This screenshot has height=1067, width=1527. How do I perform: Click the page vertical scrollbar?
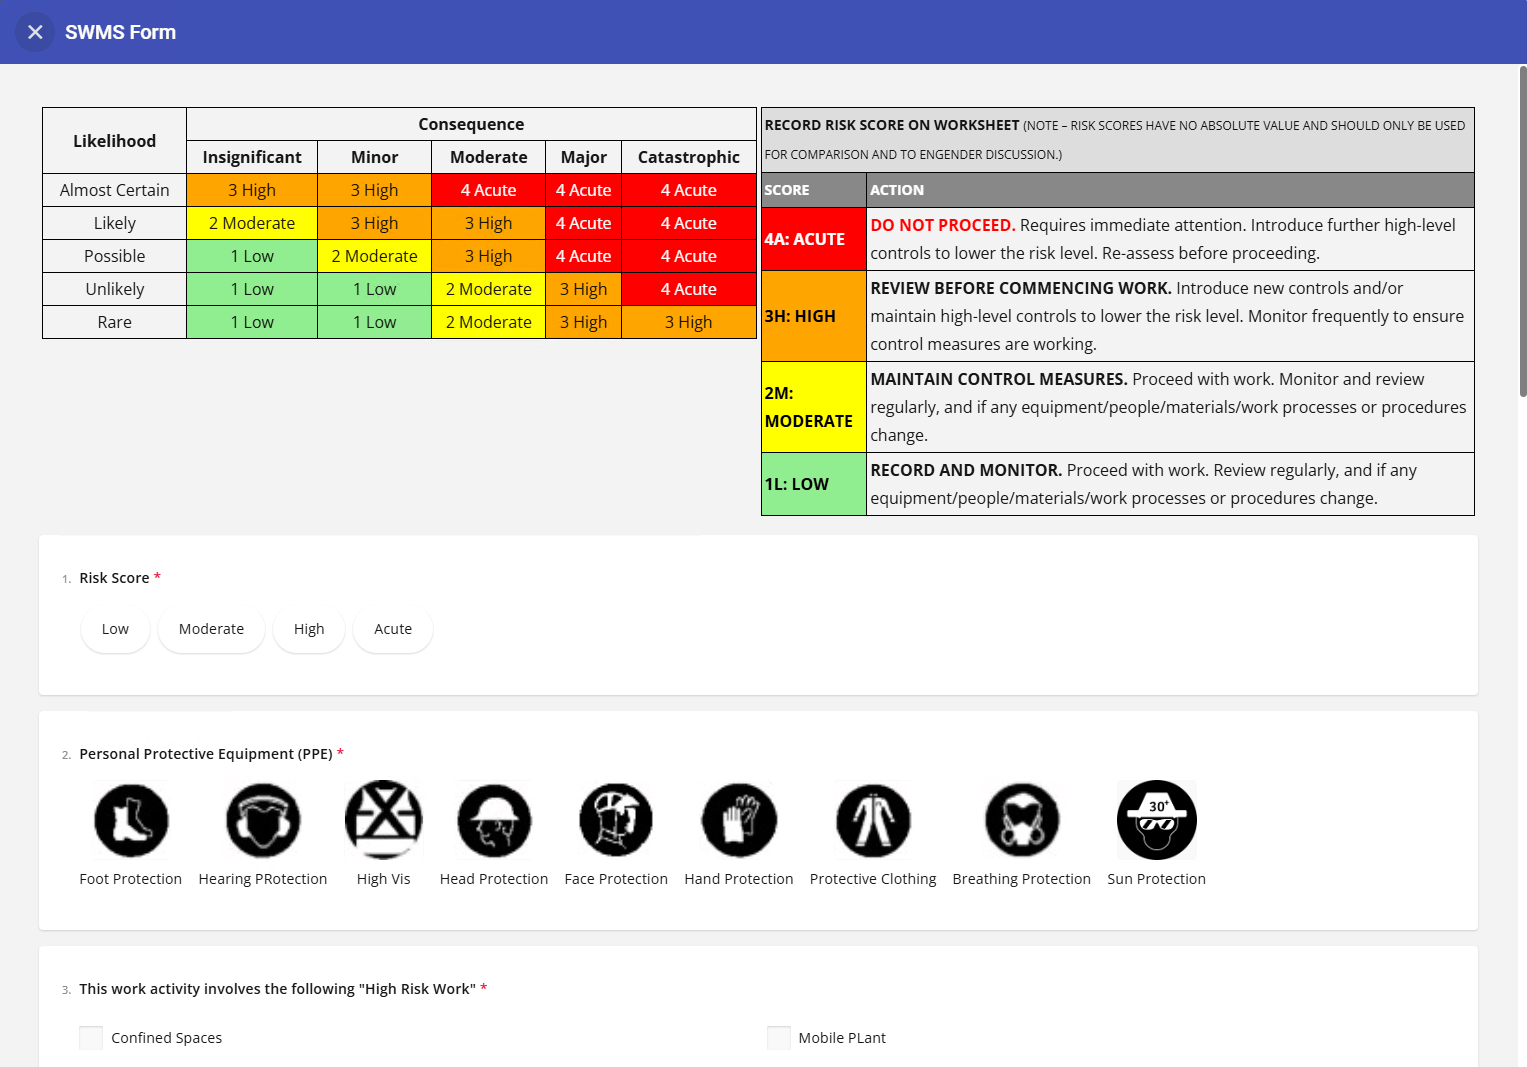(1522, 232)
